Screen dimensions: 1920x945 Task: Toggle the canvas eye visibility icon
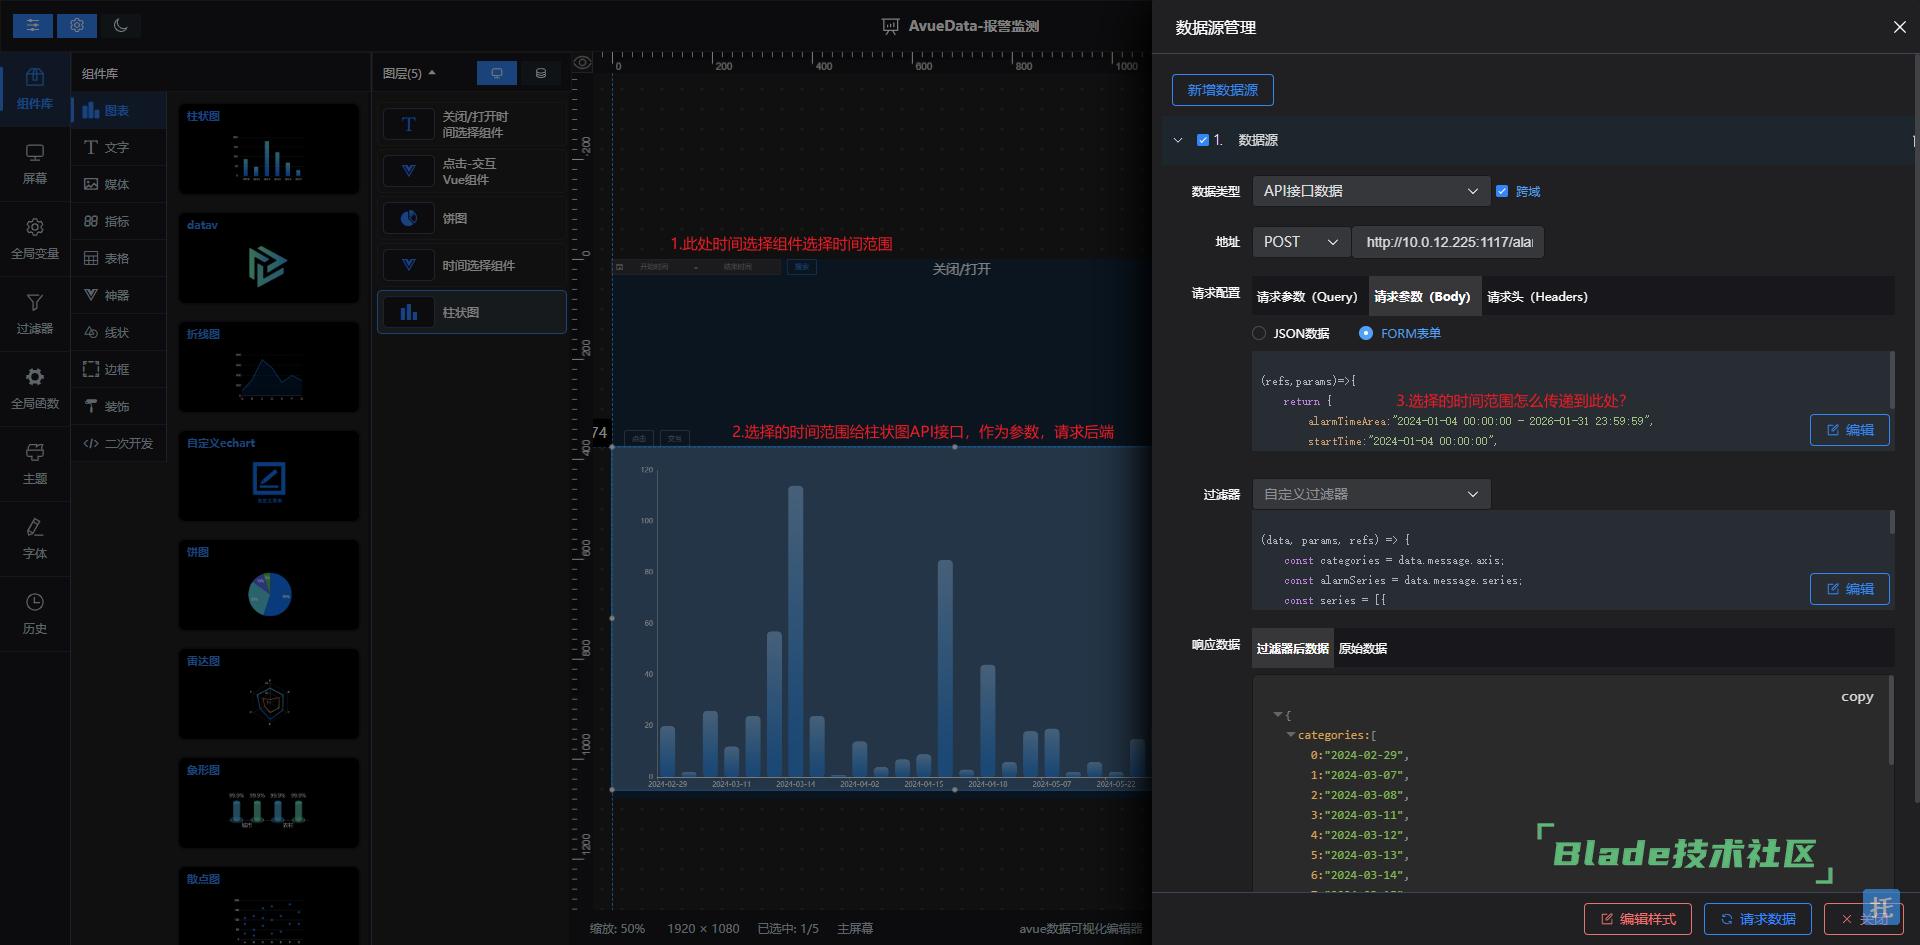pos(582,63)
